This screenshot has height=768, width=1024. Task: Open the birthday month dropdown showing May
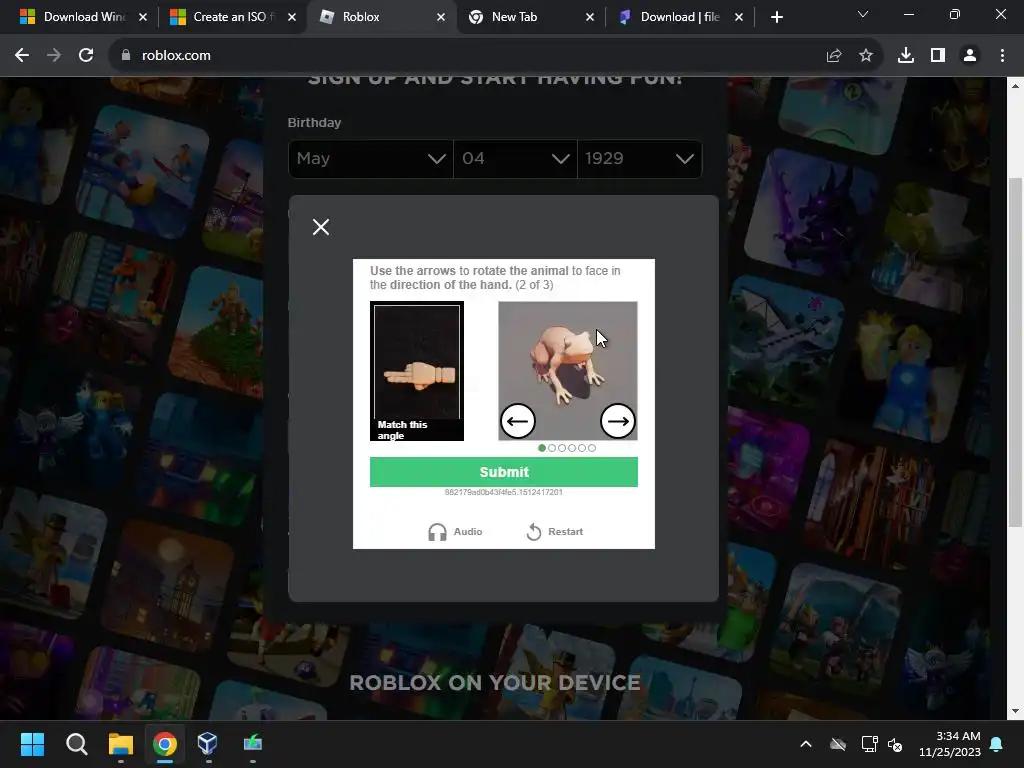click(x=370, y=159)
